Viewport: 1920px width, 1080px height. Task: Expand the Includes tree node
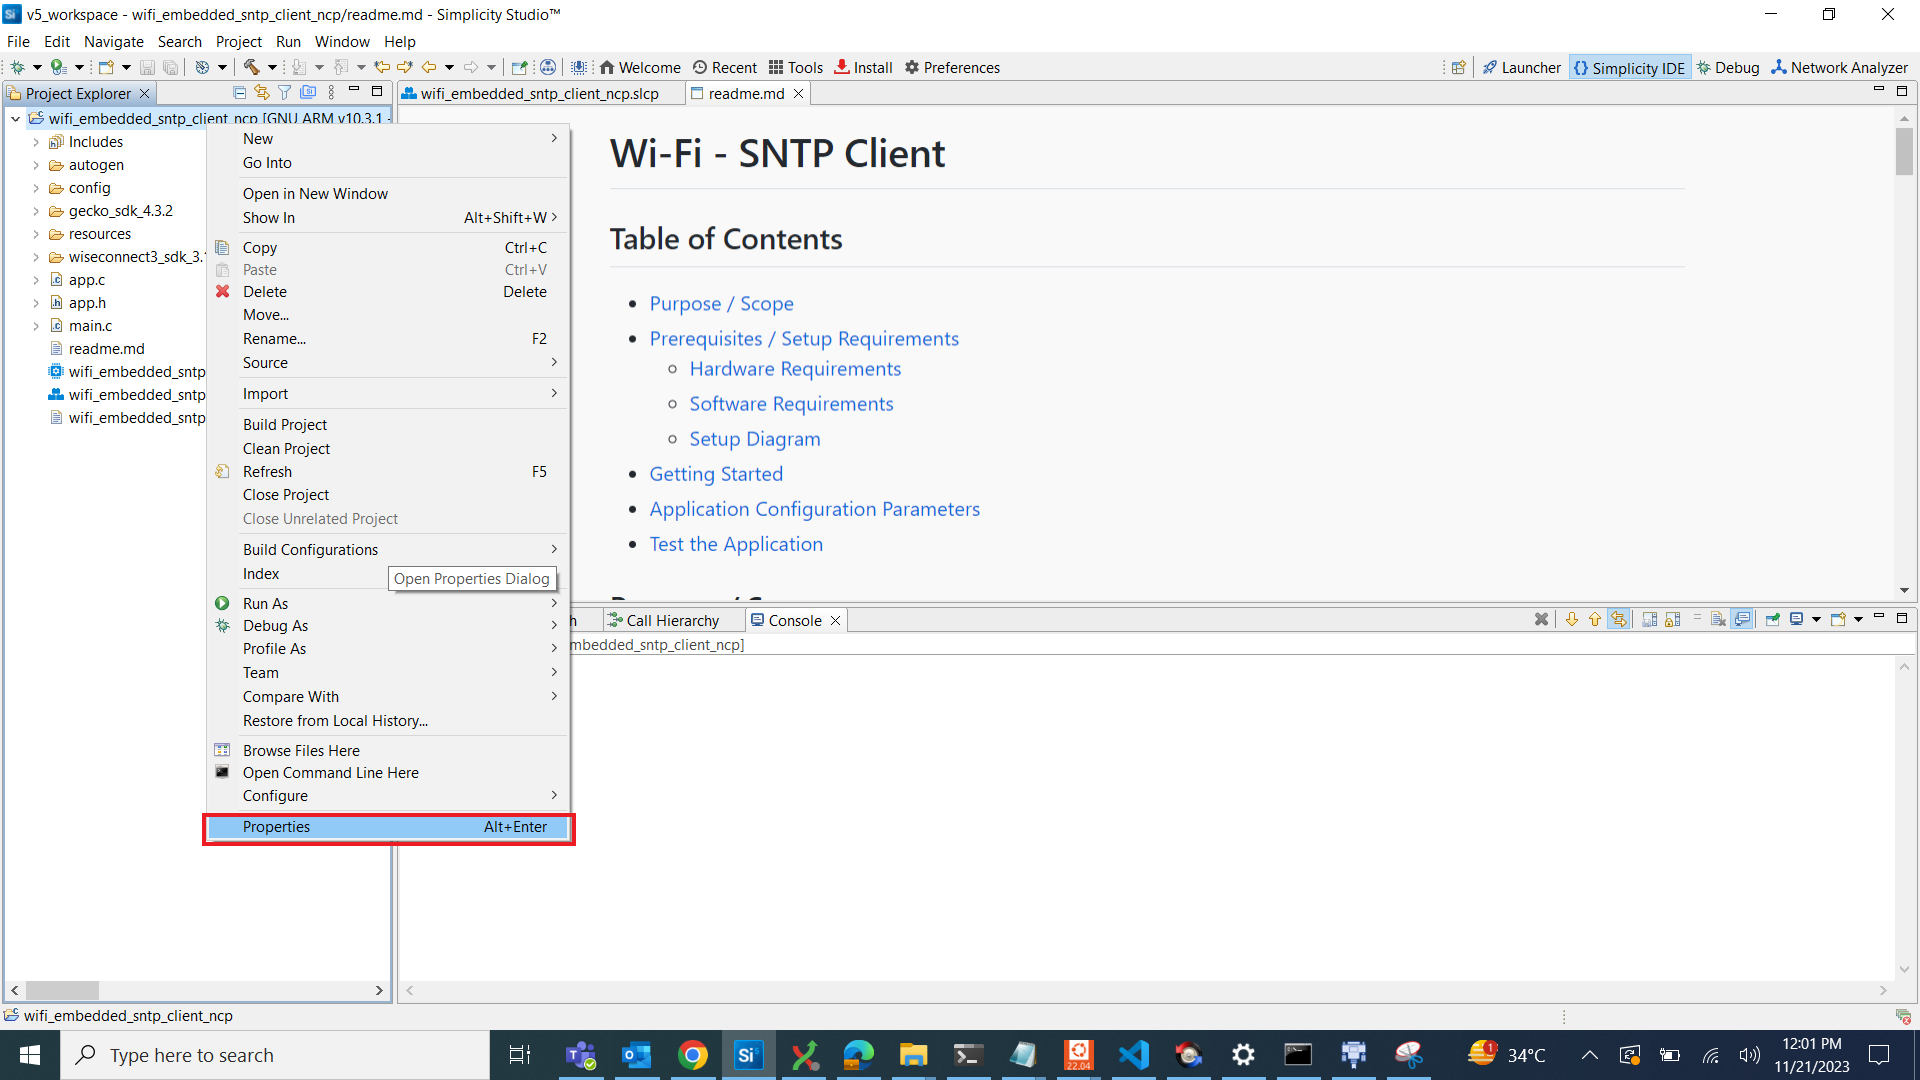coord(37,141)
